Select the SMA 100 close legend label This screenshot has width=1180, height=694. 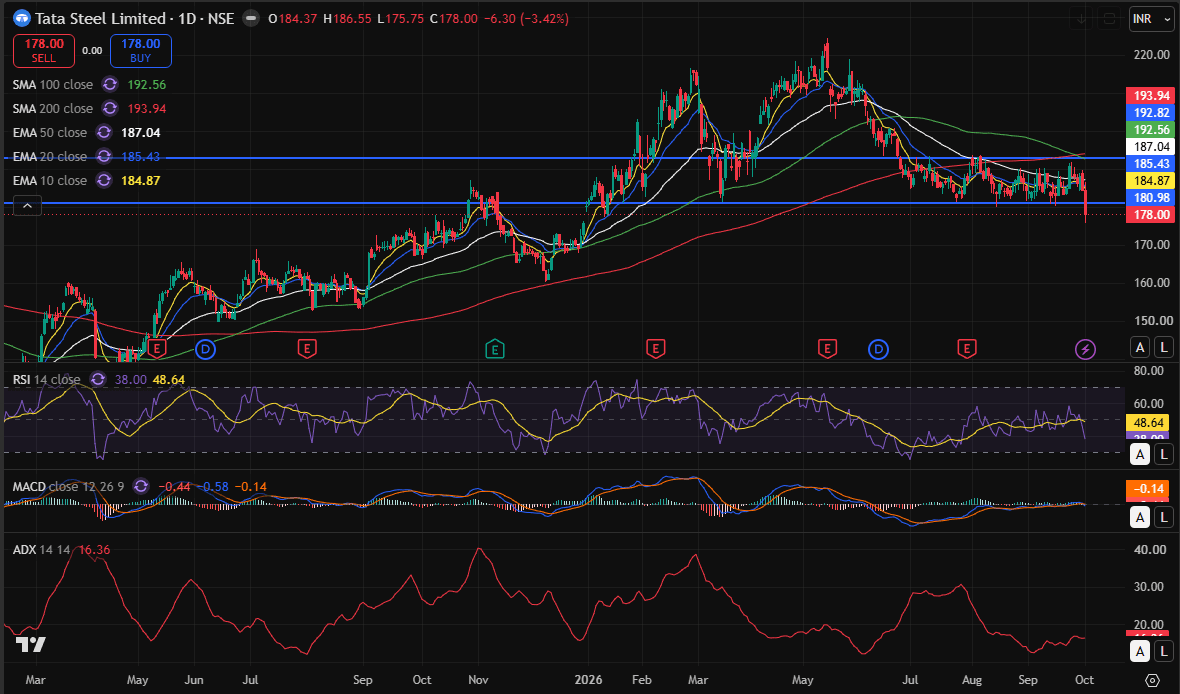(x=53, y=84)
